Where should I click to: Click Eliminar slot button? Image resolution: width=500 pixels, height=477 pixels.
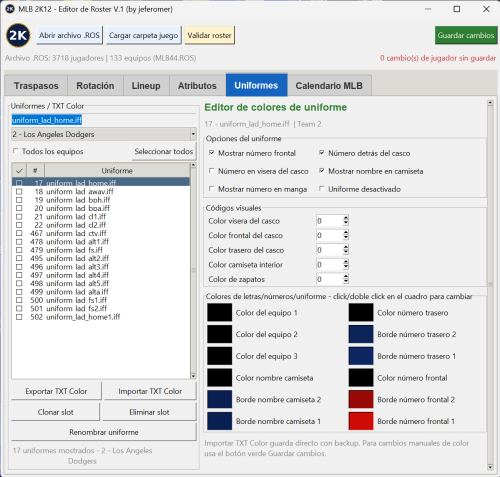pyautogui.click(x=149, y=412)
